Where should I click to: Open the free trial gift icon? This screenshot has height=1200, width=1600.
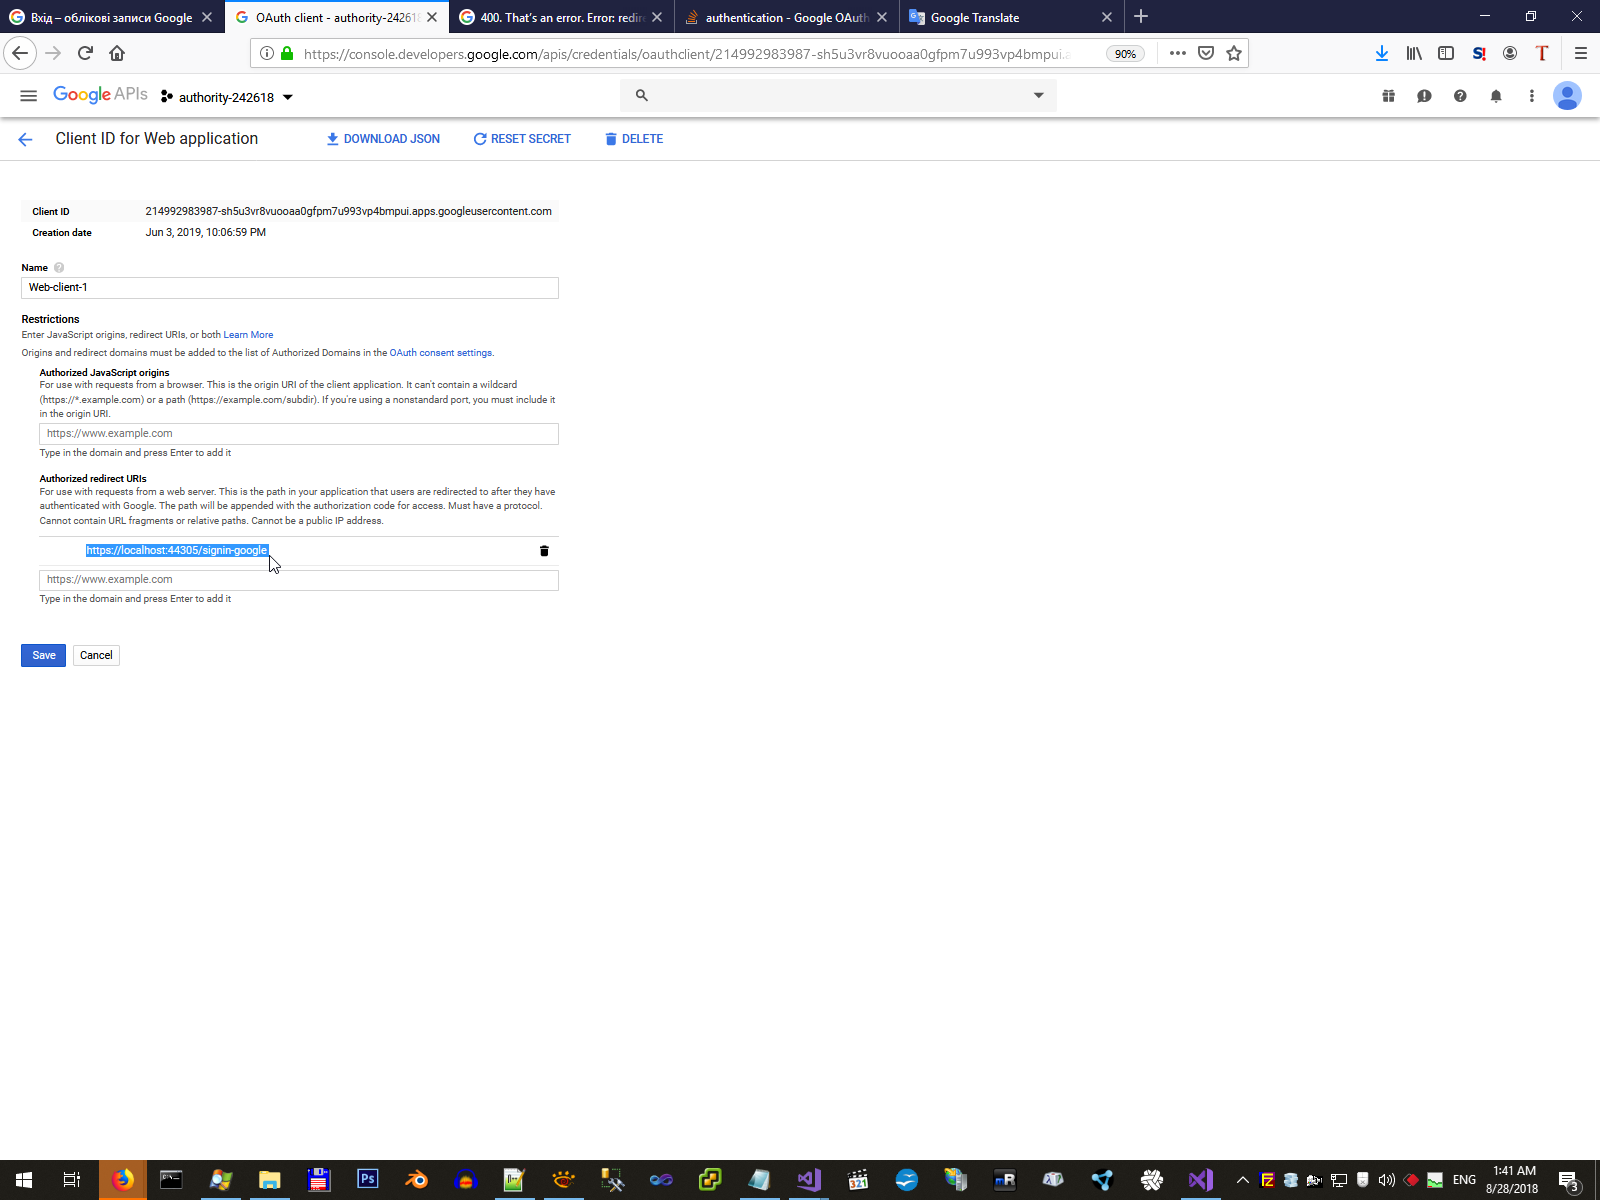point(1389,96)
